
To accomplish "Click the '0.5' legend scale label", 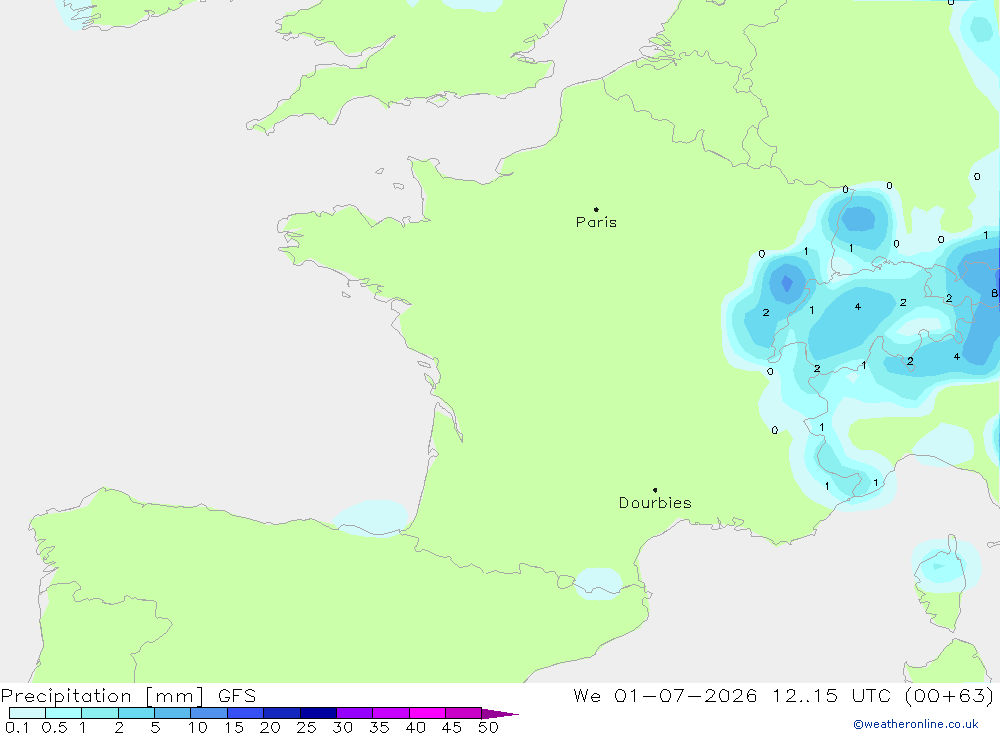I will coord(54,727).
